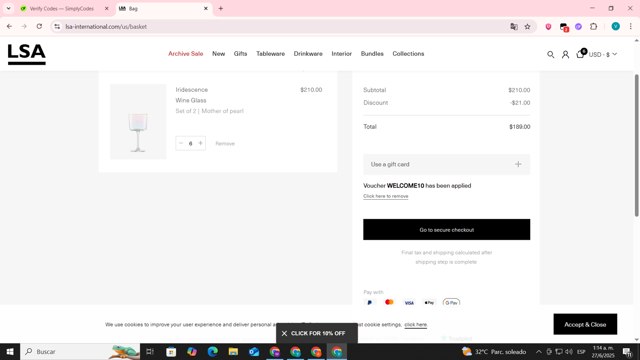The image size is (640, 360).
Task: Open the Collections menu item
Action: click(408, 53)
